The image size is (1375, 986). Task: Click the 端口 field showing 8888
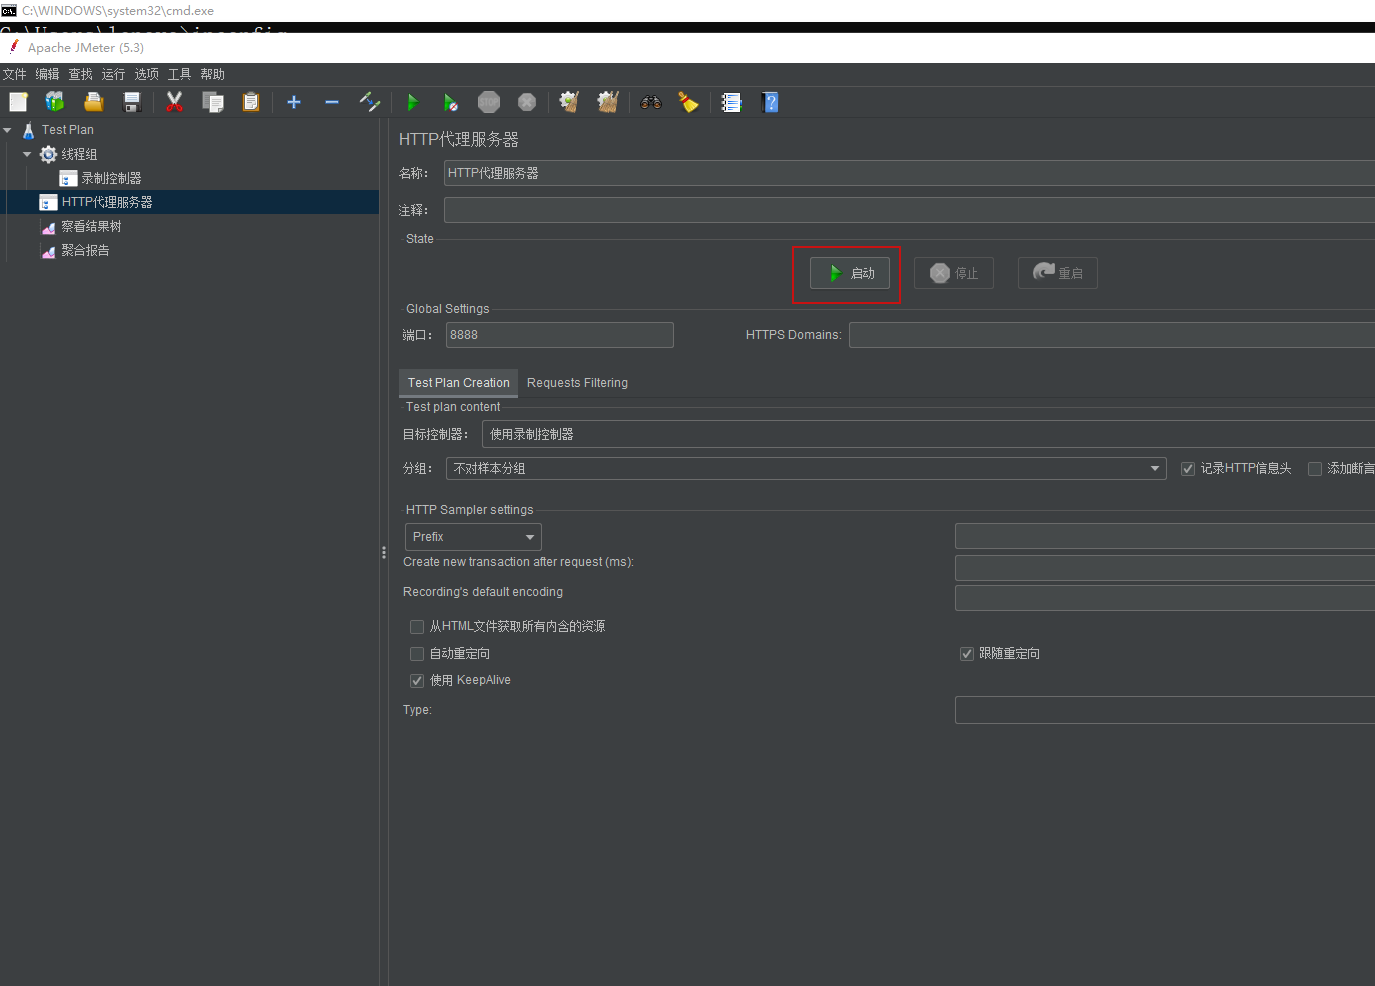pyautogui.click(x=560, y=335)
